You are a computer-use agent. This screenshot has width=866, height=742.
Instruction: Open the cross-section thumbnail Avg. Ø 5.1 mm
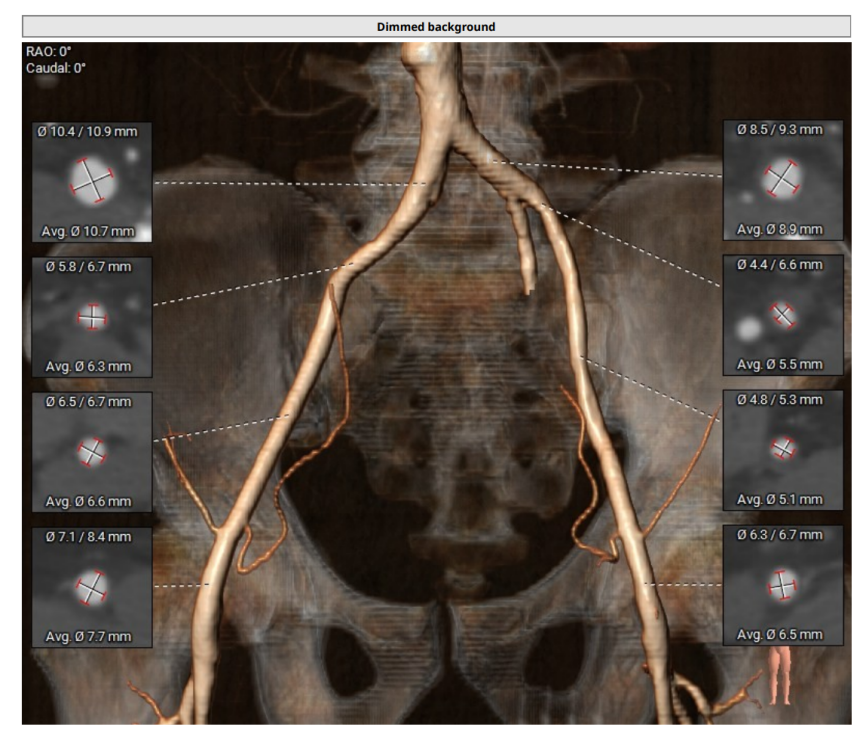coord(783,450)
